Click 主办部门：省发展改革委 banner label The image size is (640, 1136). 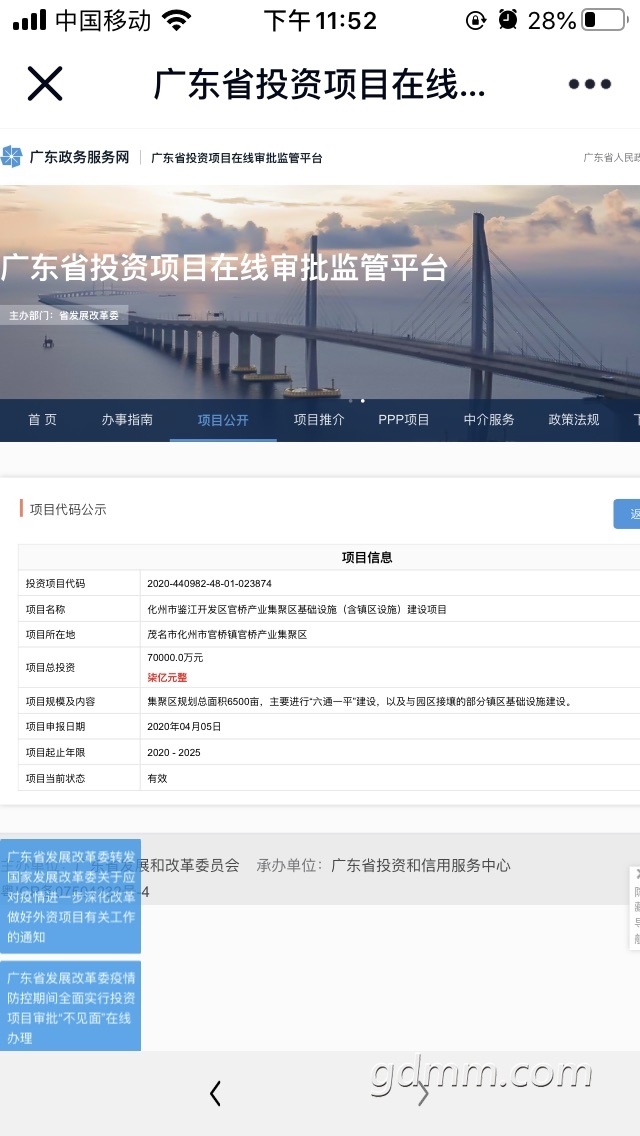64,316
